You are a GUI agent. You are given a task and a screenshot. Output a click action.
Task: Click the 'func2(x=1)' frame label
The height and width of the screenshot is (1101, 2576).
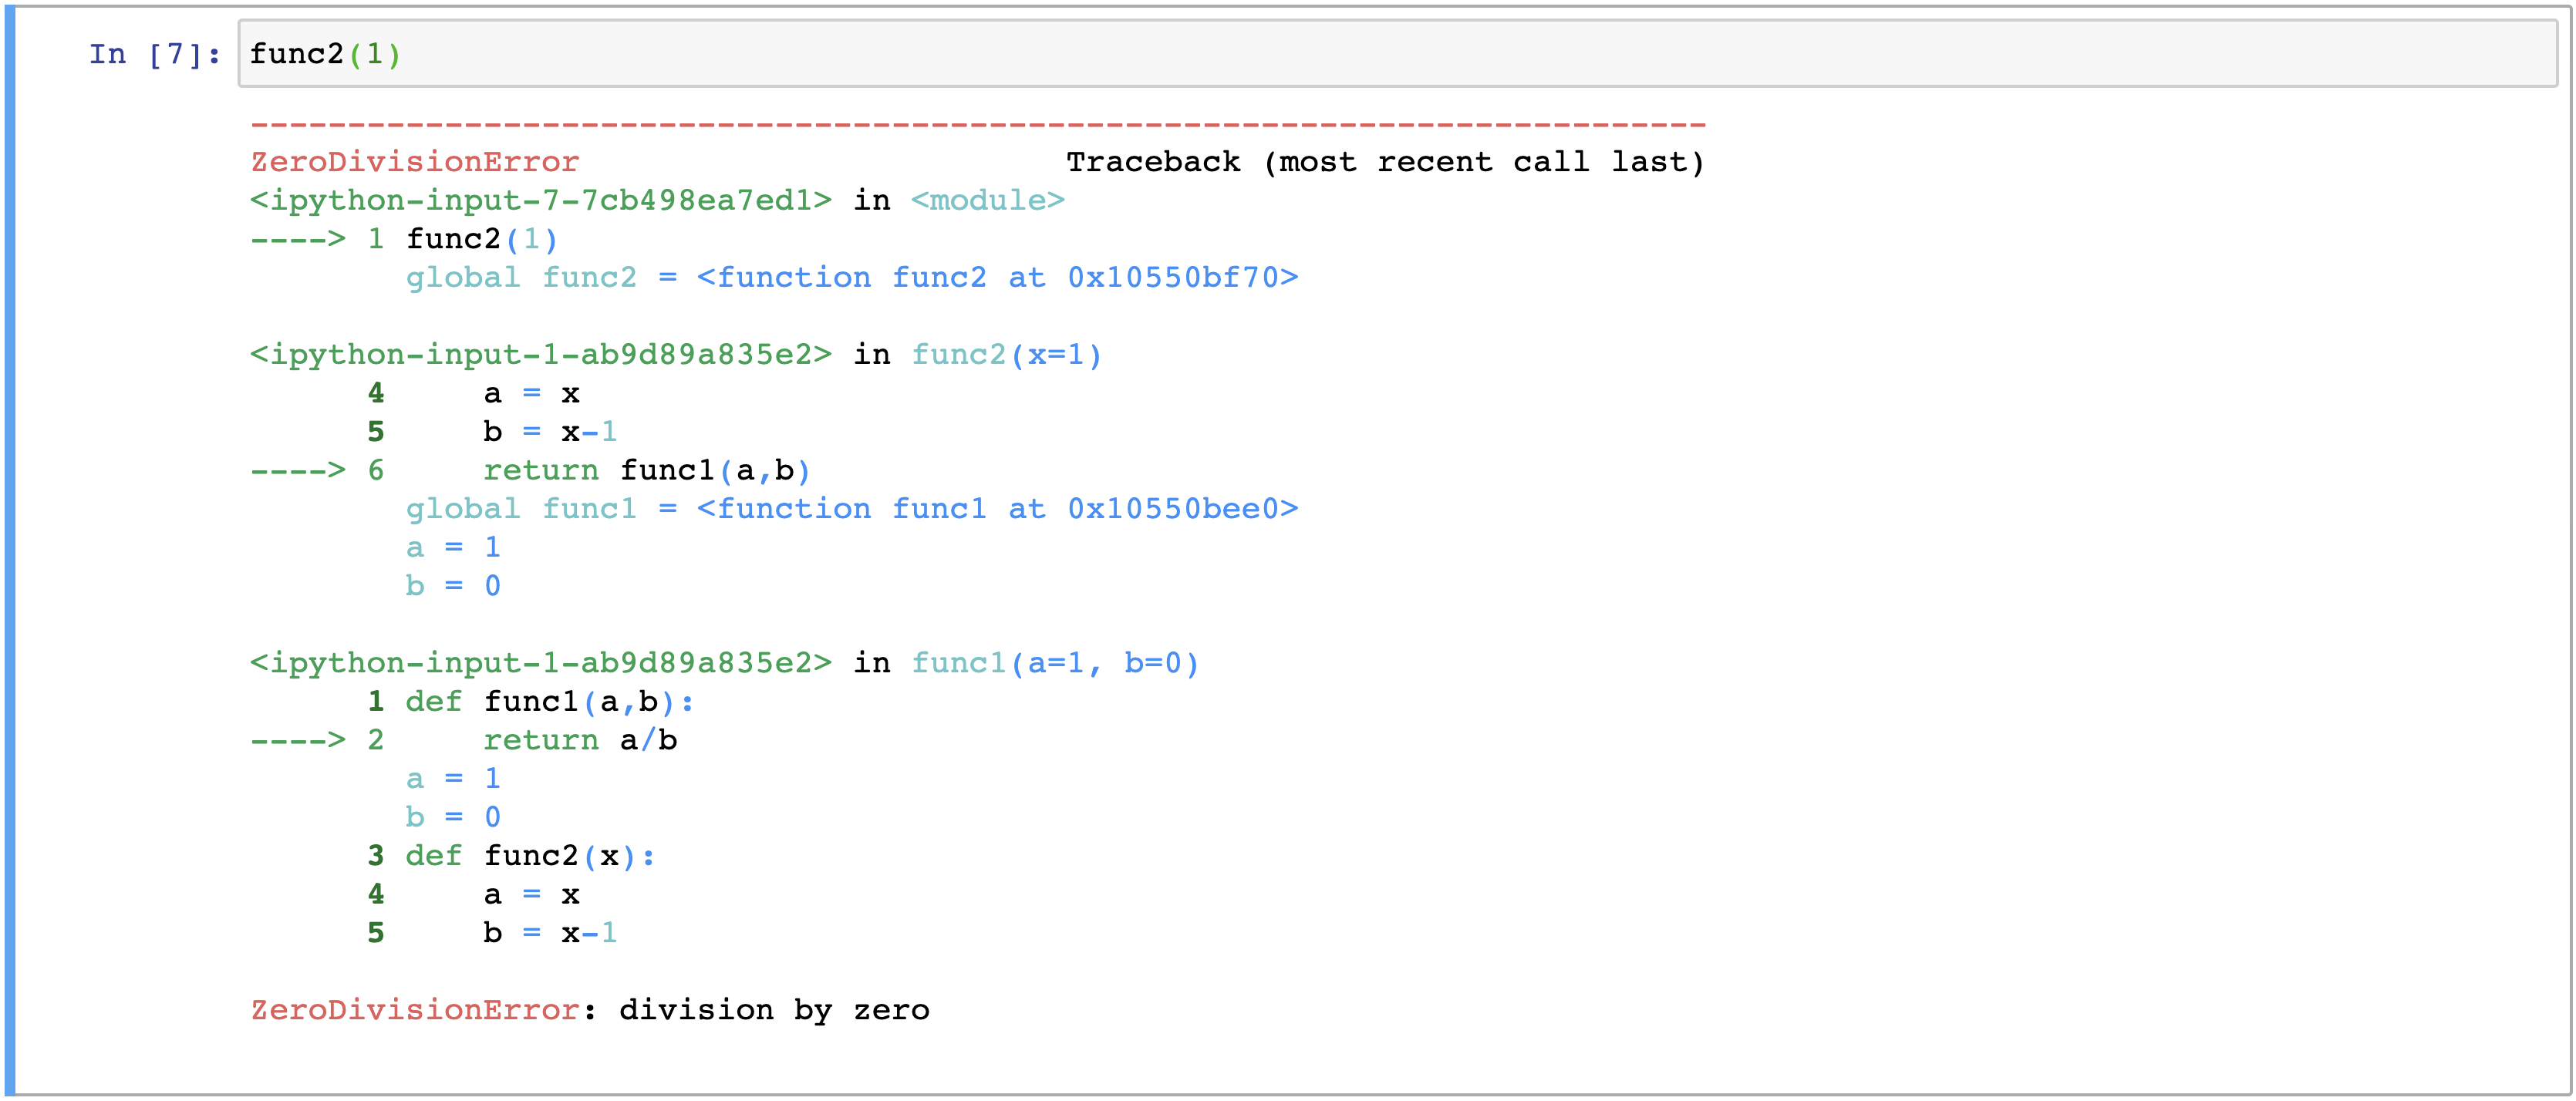click(x=1007, y=355)
